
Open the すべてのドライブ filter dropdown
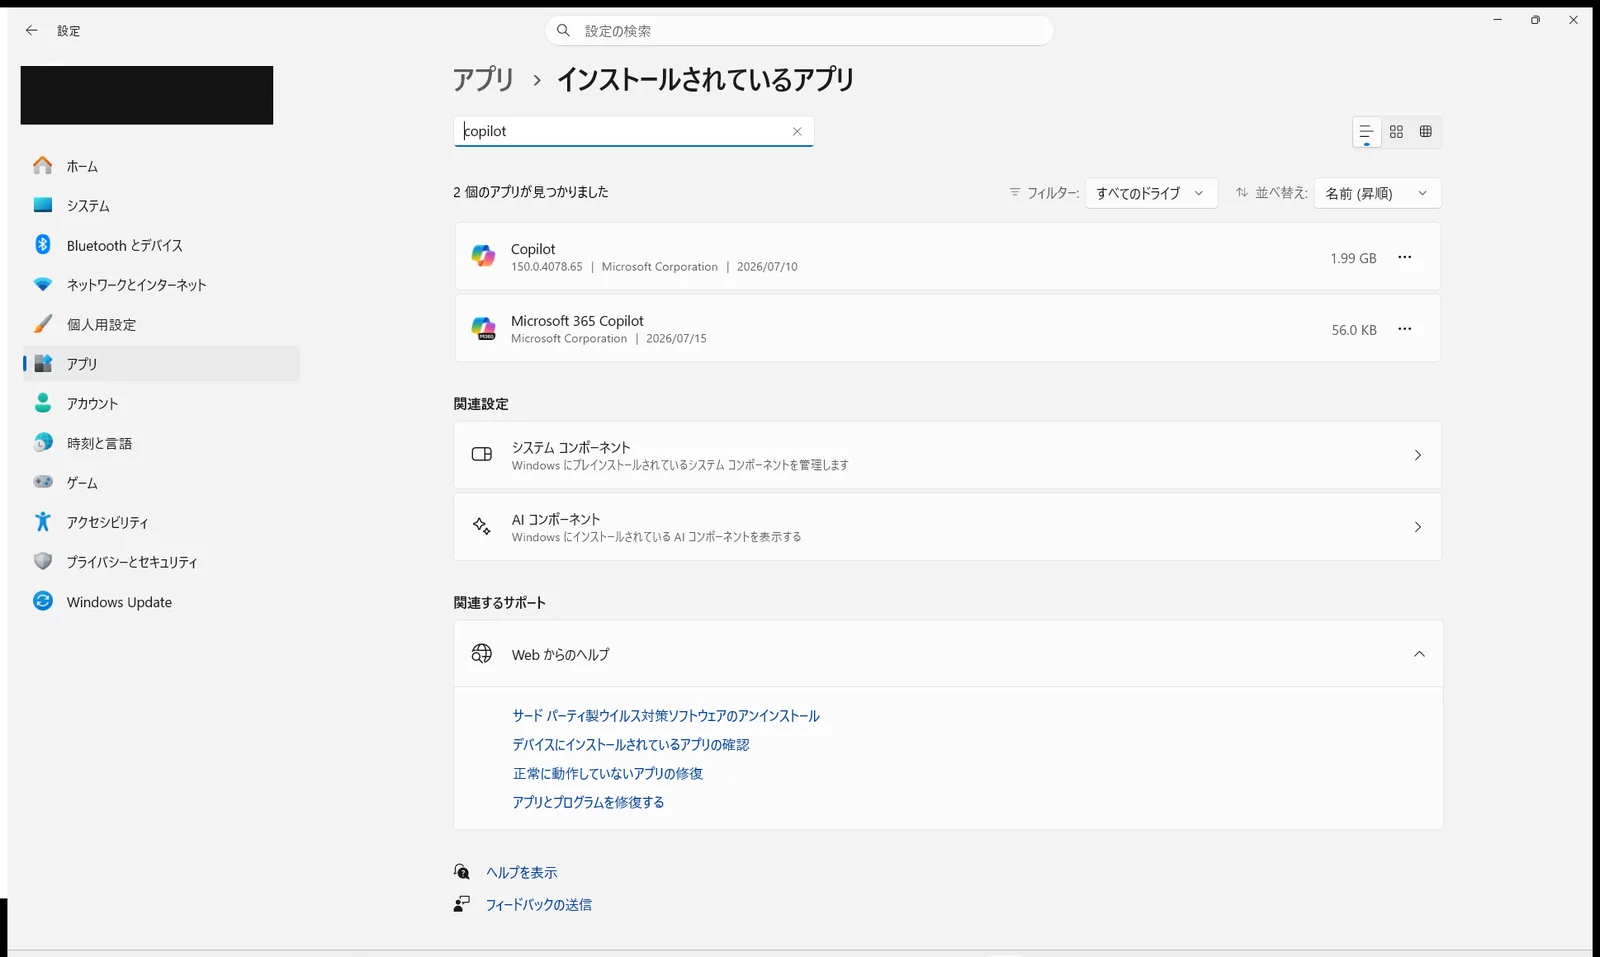click(x=1151, y=193)
